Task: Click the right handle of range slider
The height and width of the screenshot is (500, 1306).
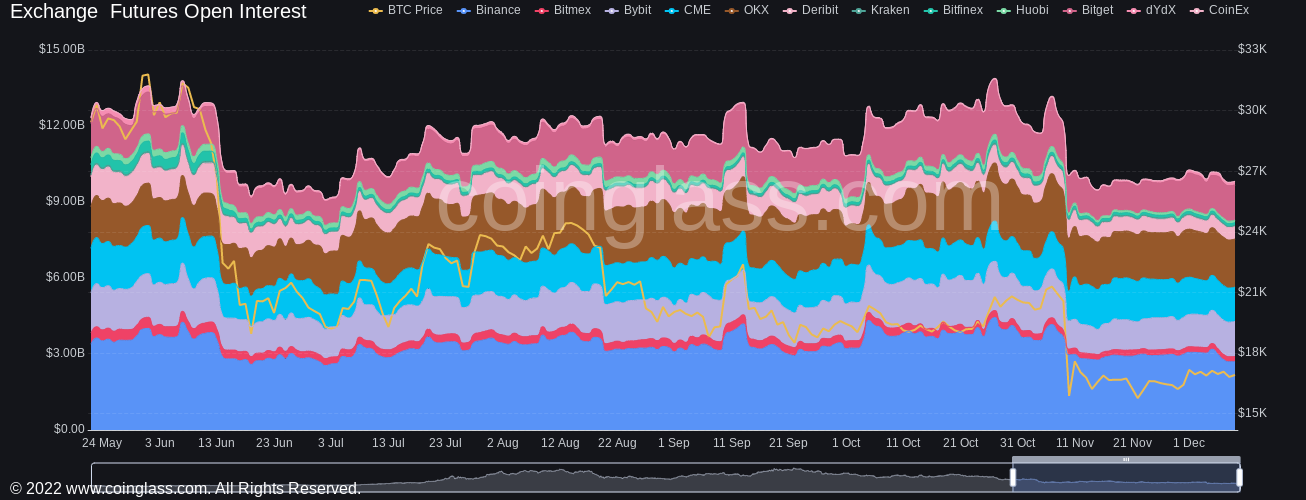Action: (1240, 478)
